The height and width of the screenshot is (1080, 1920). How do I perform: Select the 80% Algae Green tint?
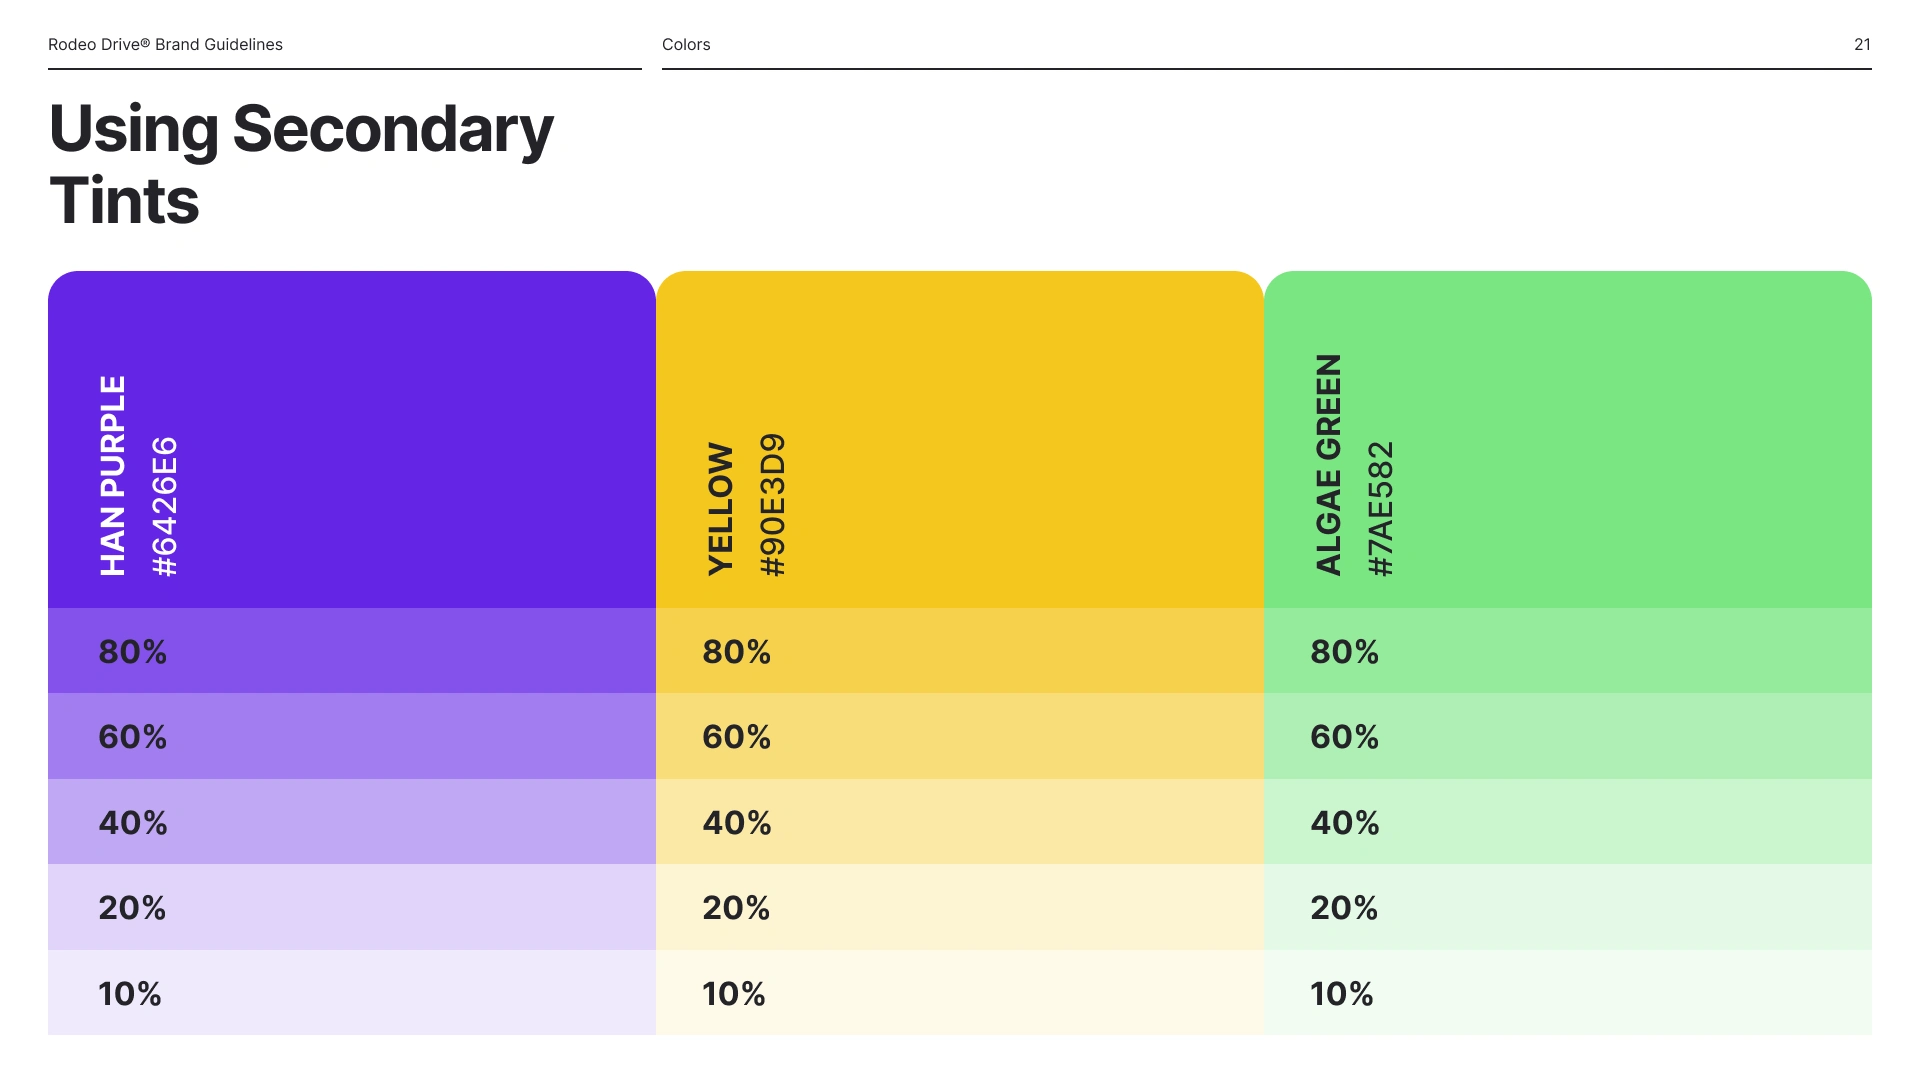point(1568,651)
